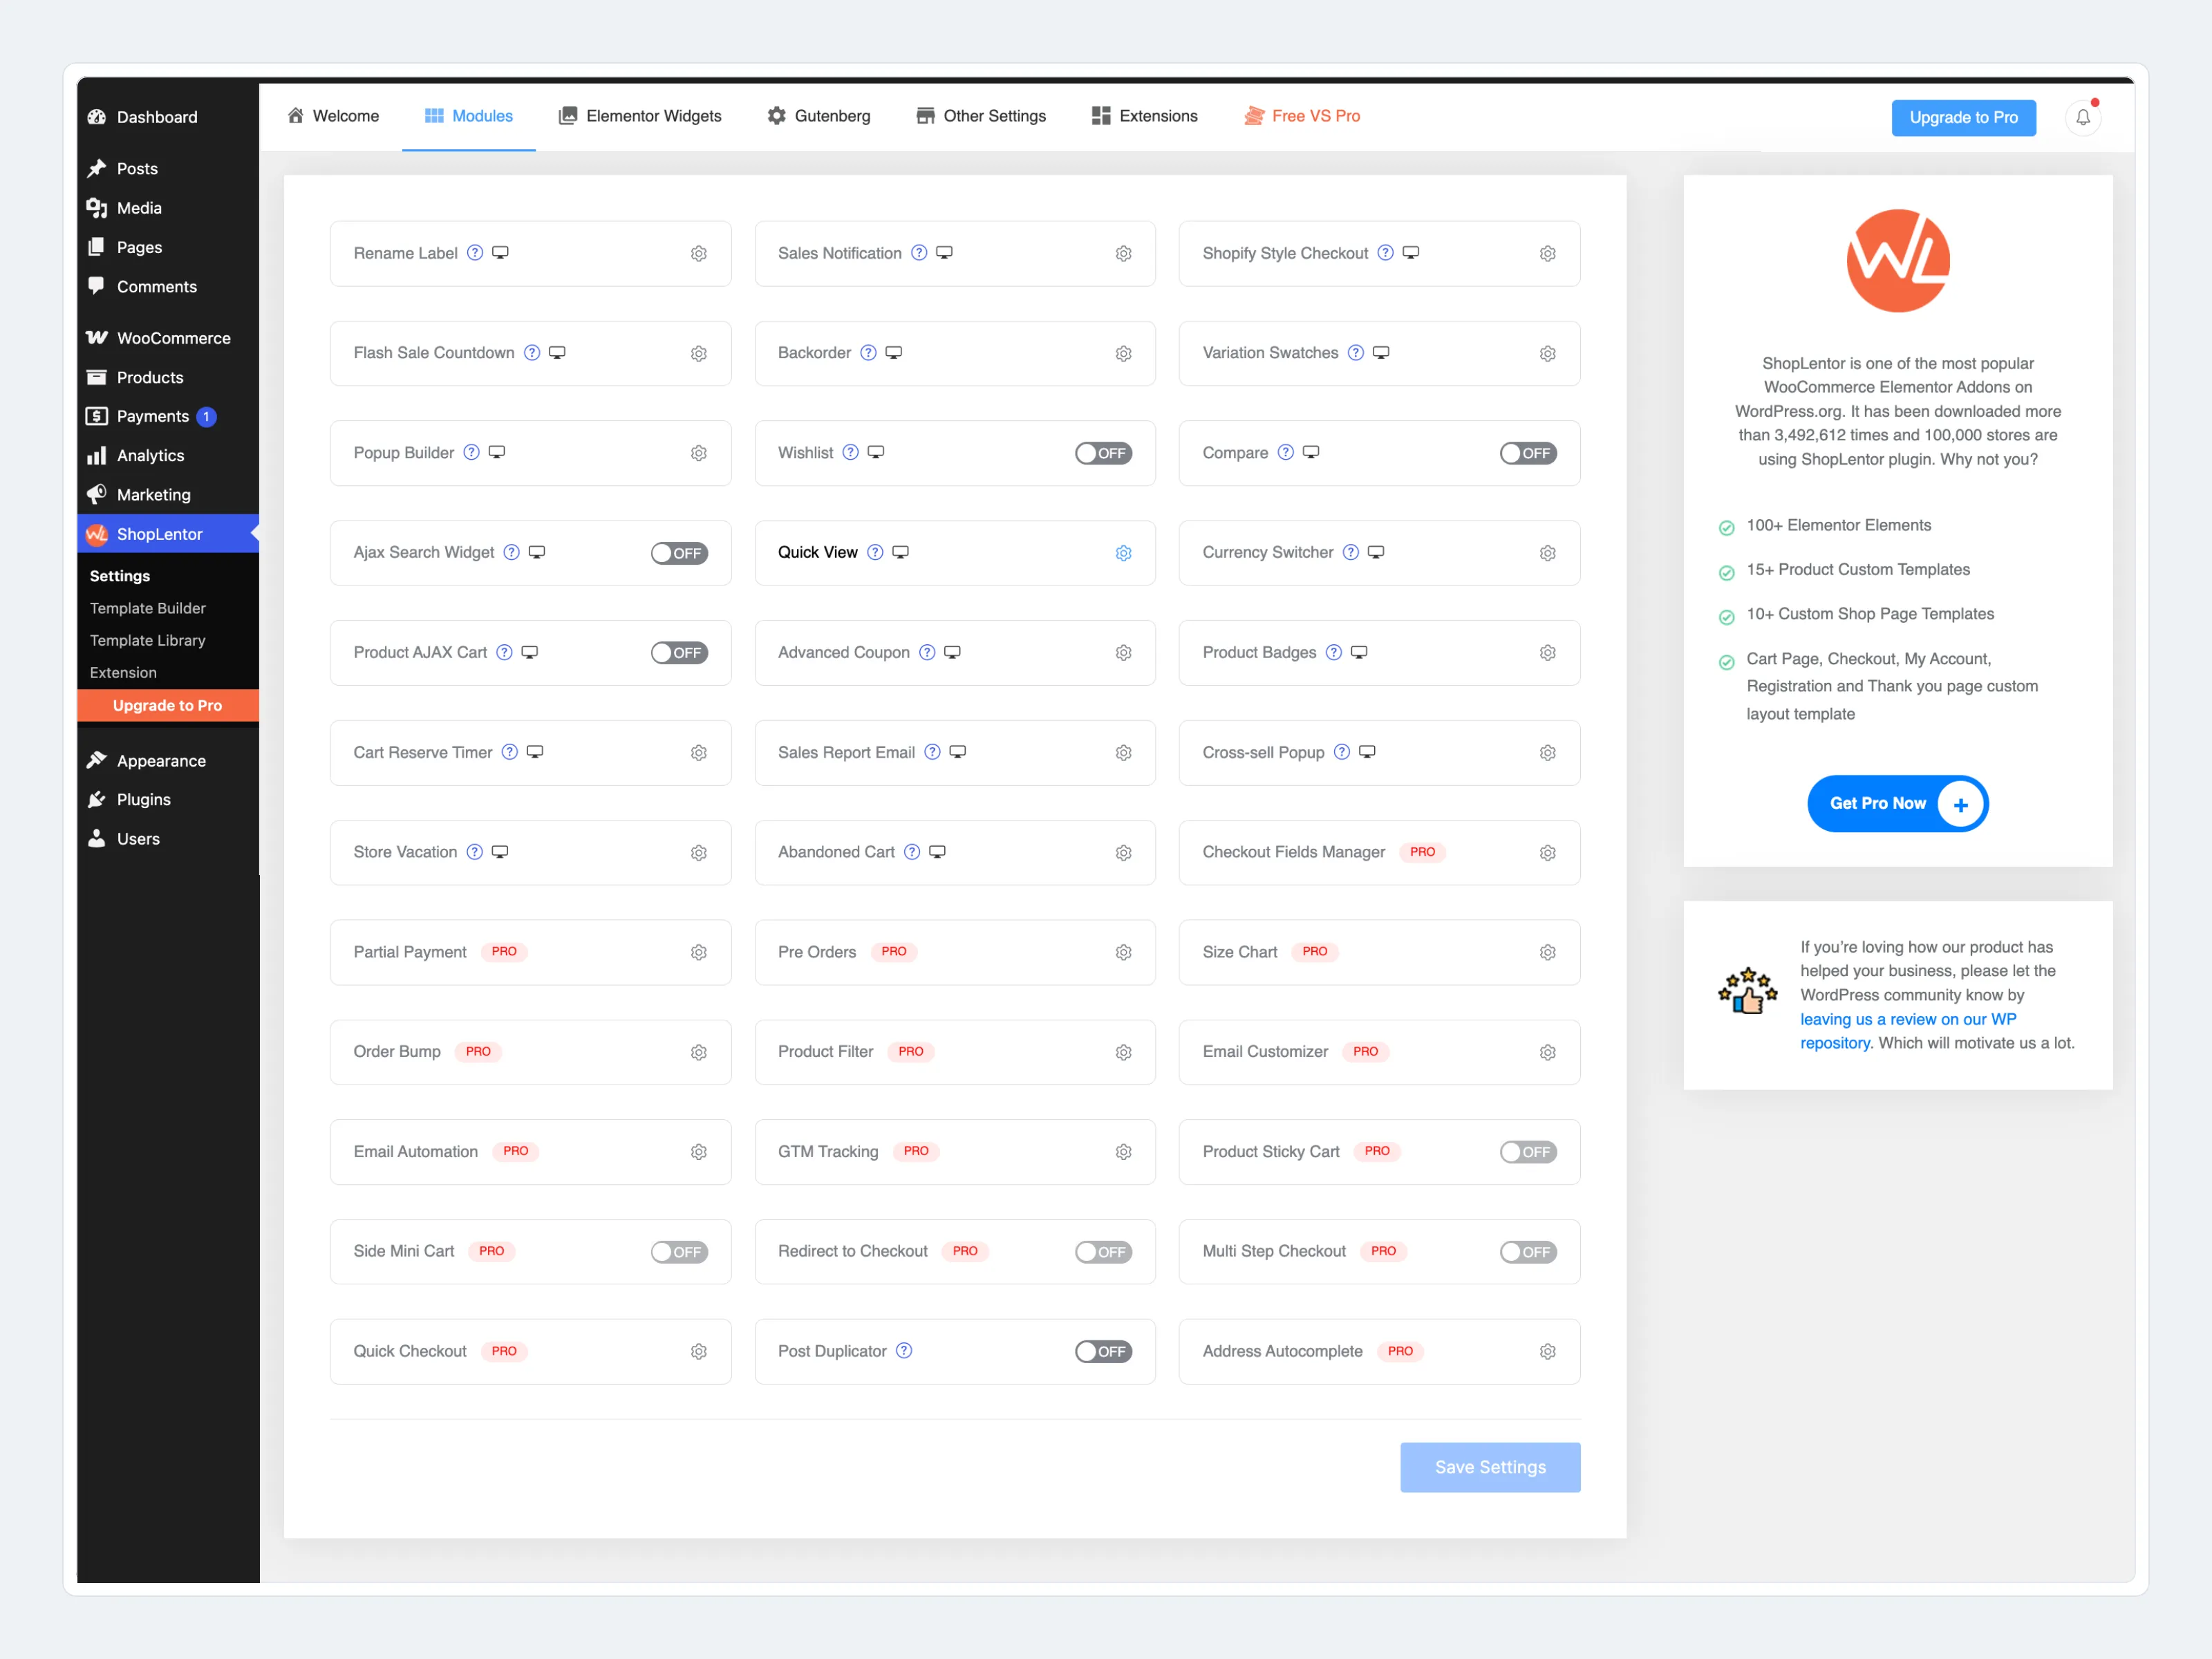Image resolution: width=2212 pixels, height=1659 pixels.
Task: Enable the Wishlist module toggle
Action: [1104, 453]
